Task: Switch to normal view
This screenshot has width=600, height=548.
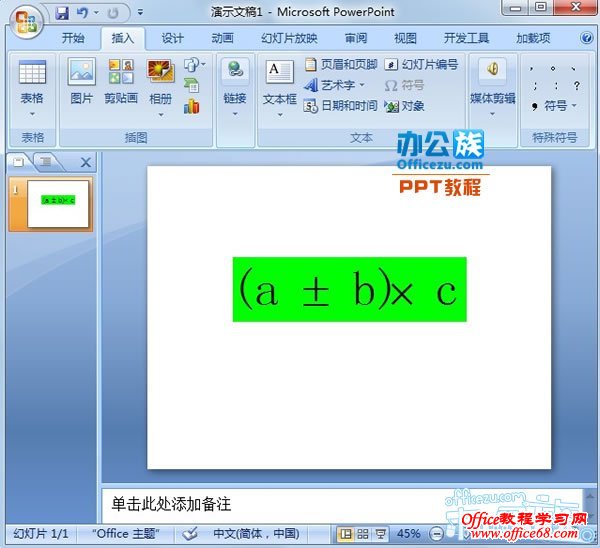Action: click(x=346, y=534)
